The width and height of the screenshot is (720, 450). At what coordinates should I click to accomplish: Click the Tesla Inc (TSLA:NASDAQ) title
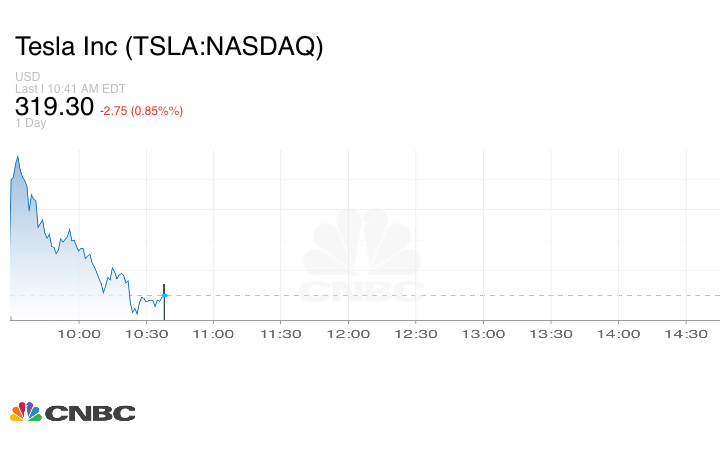point(169,47)
